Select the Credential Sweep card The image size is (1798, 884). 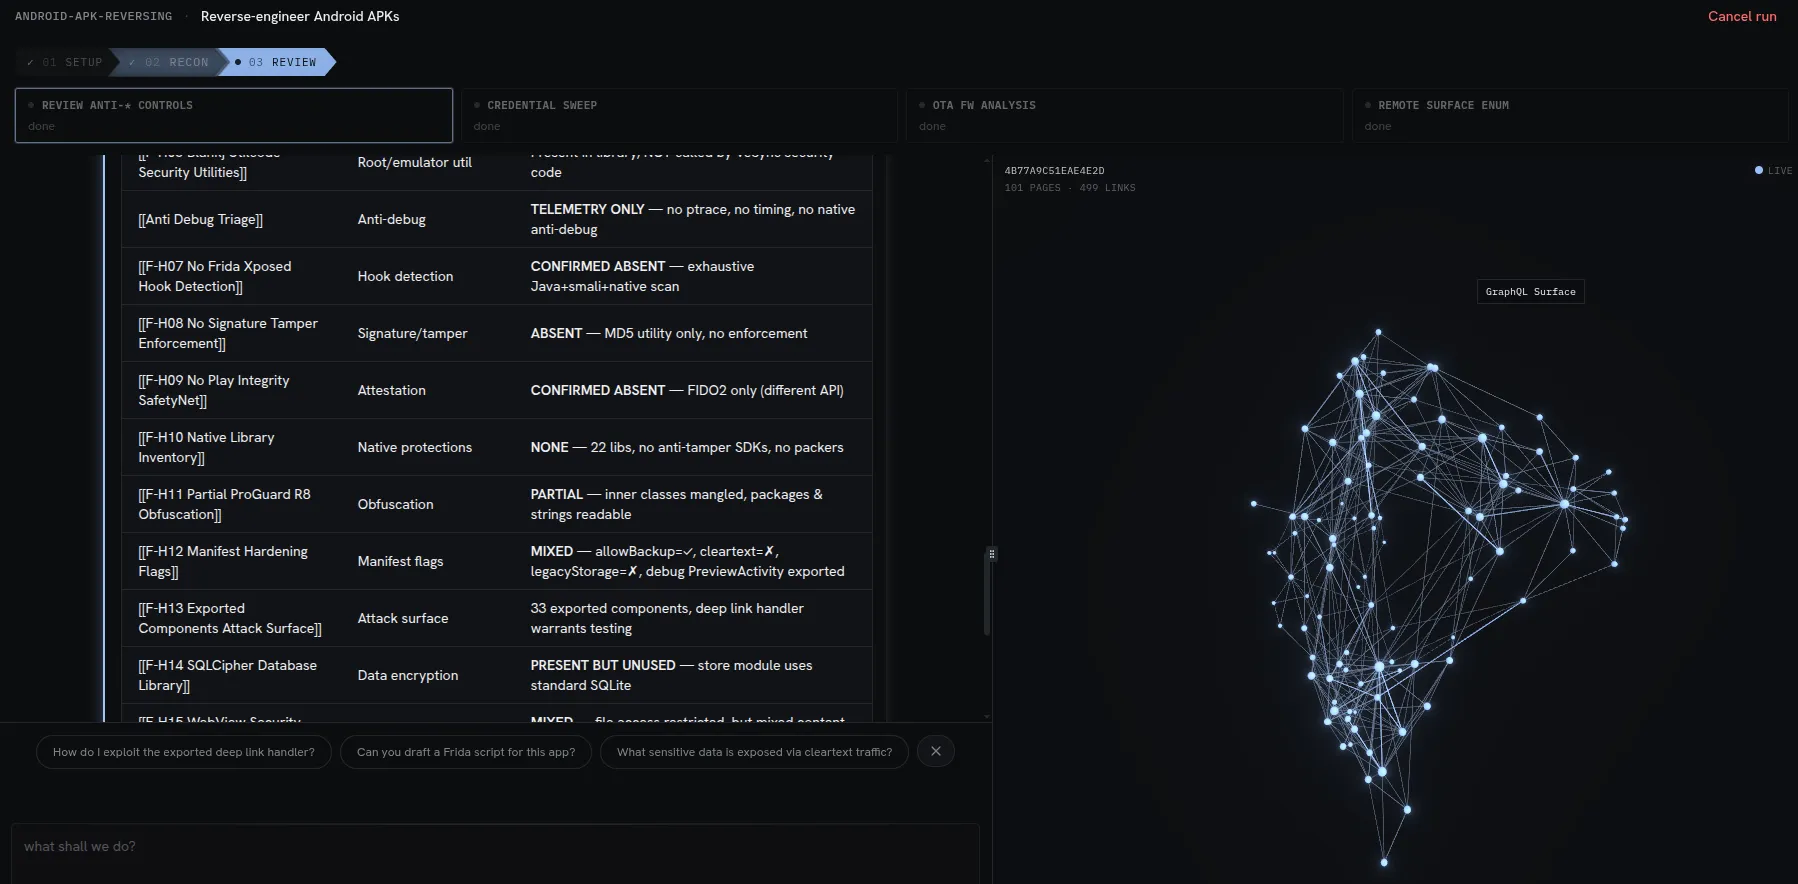click(x=679, y=115)
